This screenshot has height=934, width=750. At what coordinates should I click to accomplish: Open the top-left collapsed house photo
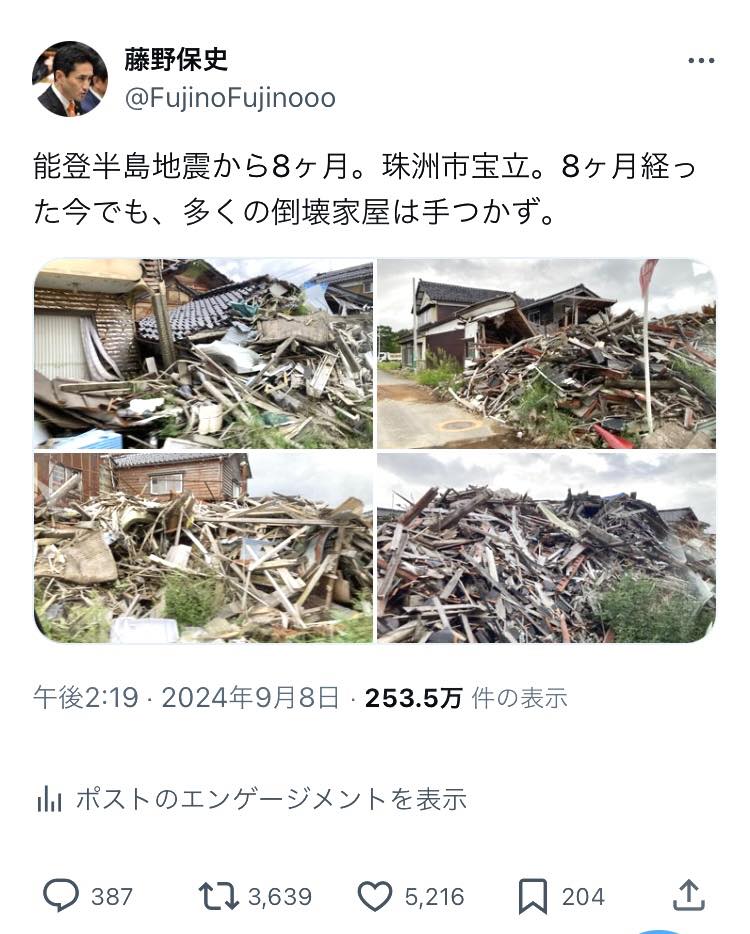[x=203, y=353]
